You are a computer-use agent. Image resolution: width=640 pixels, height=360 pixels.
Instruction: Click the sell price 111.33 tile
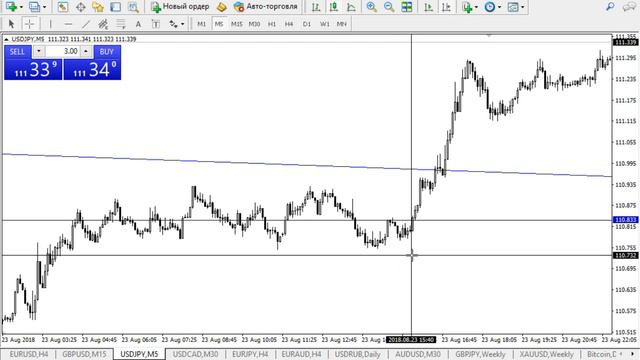tap(33, 69)
